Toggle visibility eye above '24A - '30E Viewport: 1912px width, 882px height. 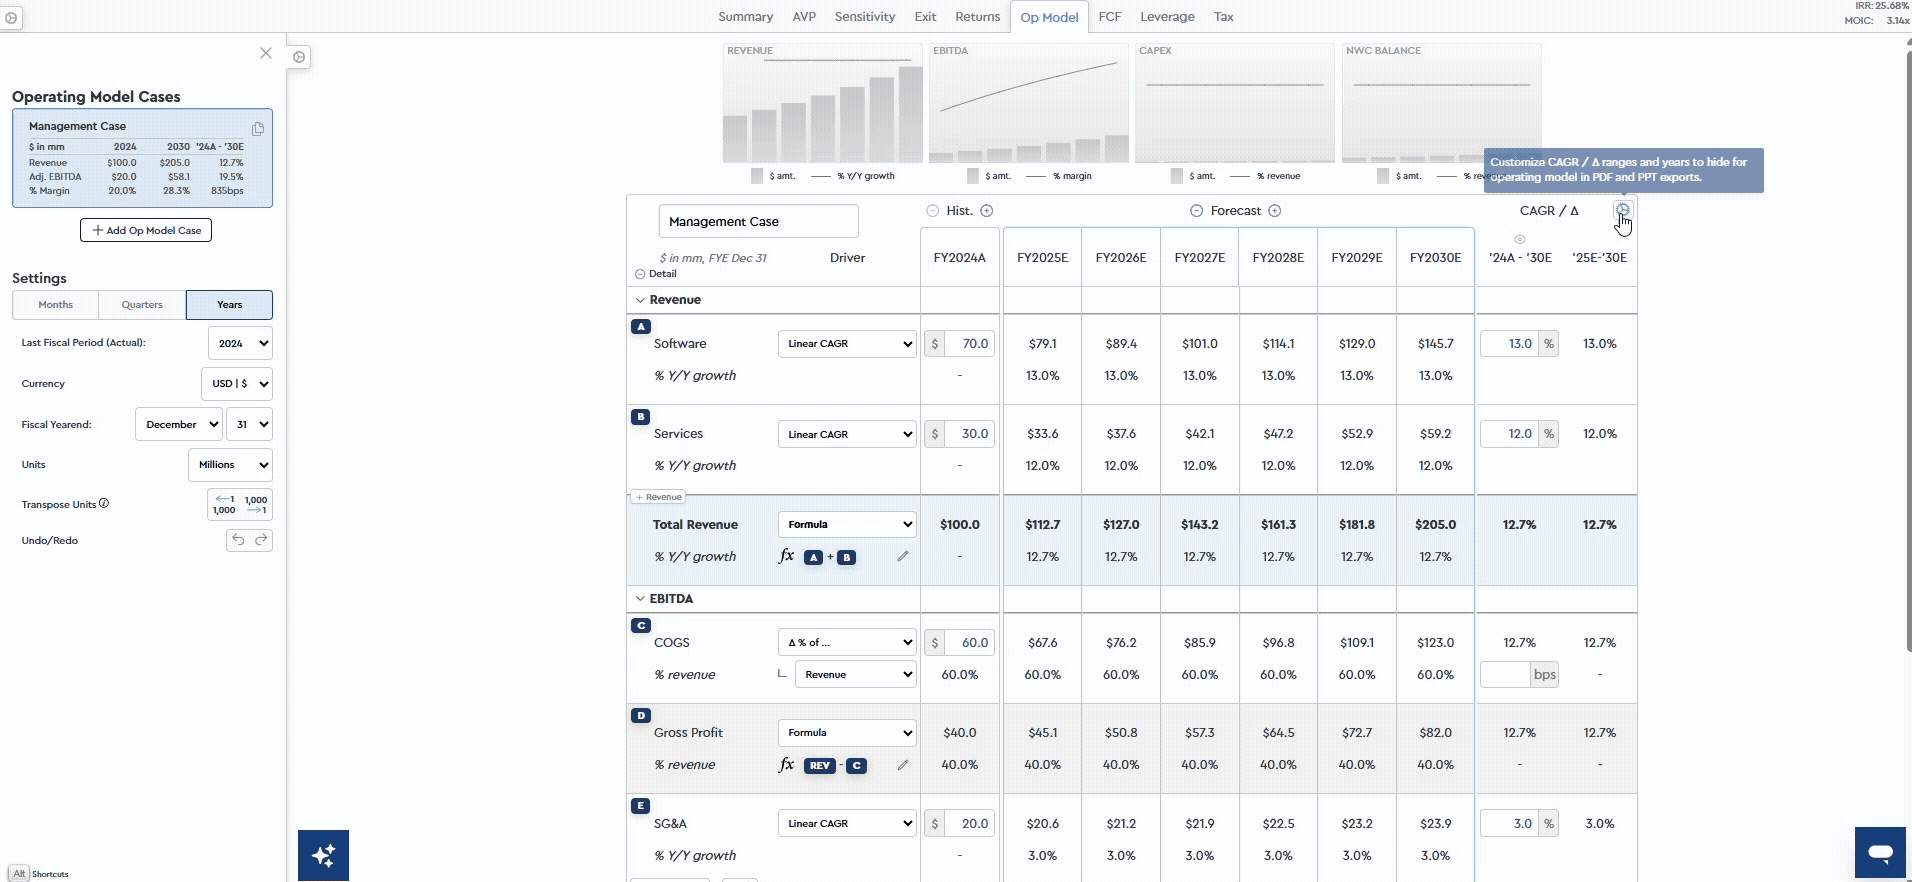coord(1519,240)
